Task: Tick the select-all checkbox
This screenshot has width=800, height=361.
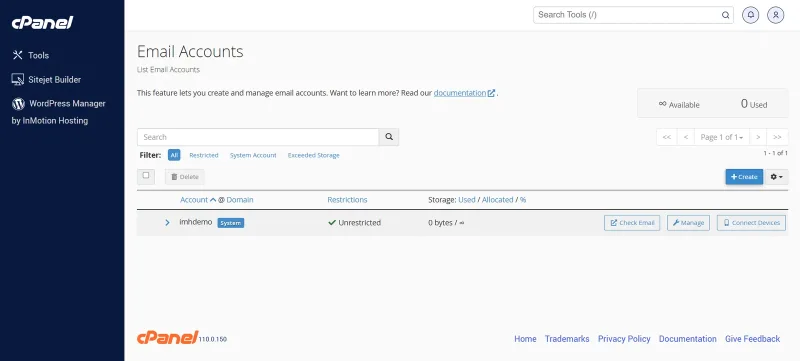Action: point(146,175)
